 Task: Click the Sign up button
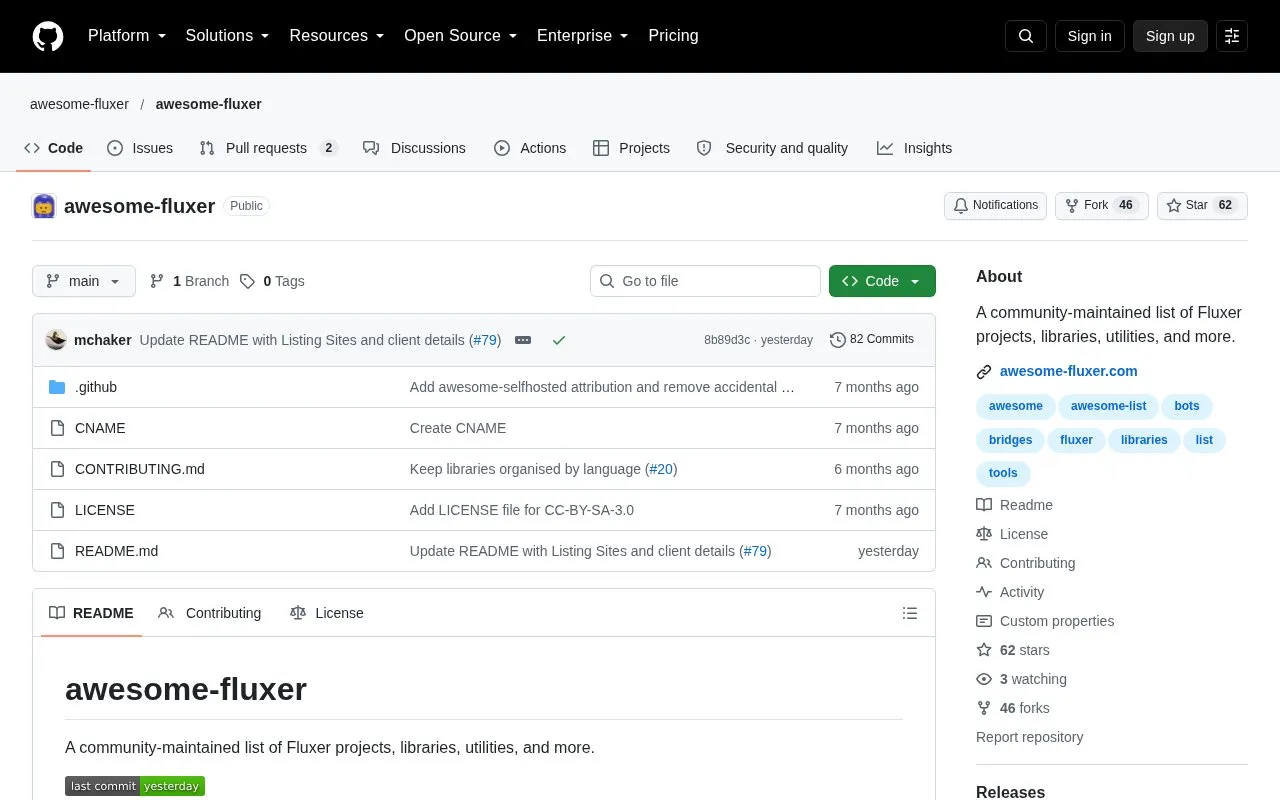pos(1170,36)
